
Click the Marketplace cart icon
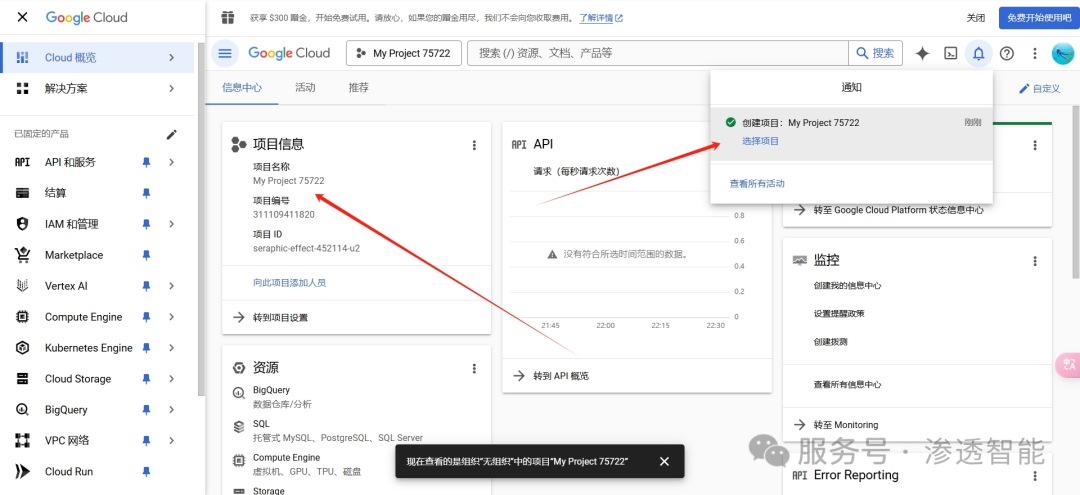23,255
